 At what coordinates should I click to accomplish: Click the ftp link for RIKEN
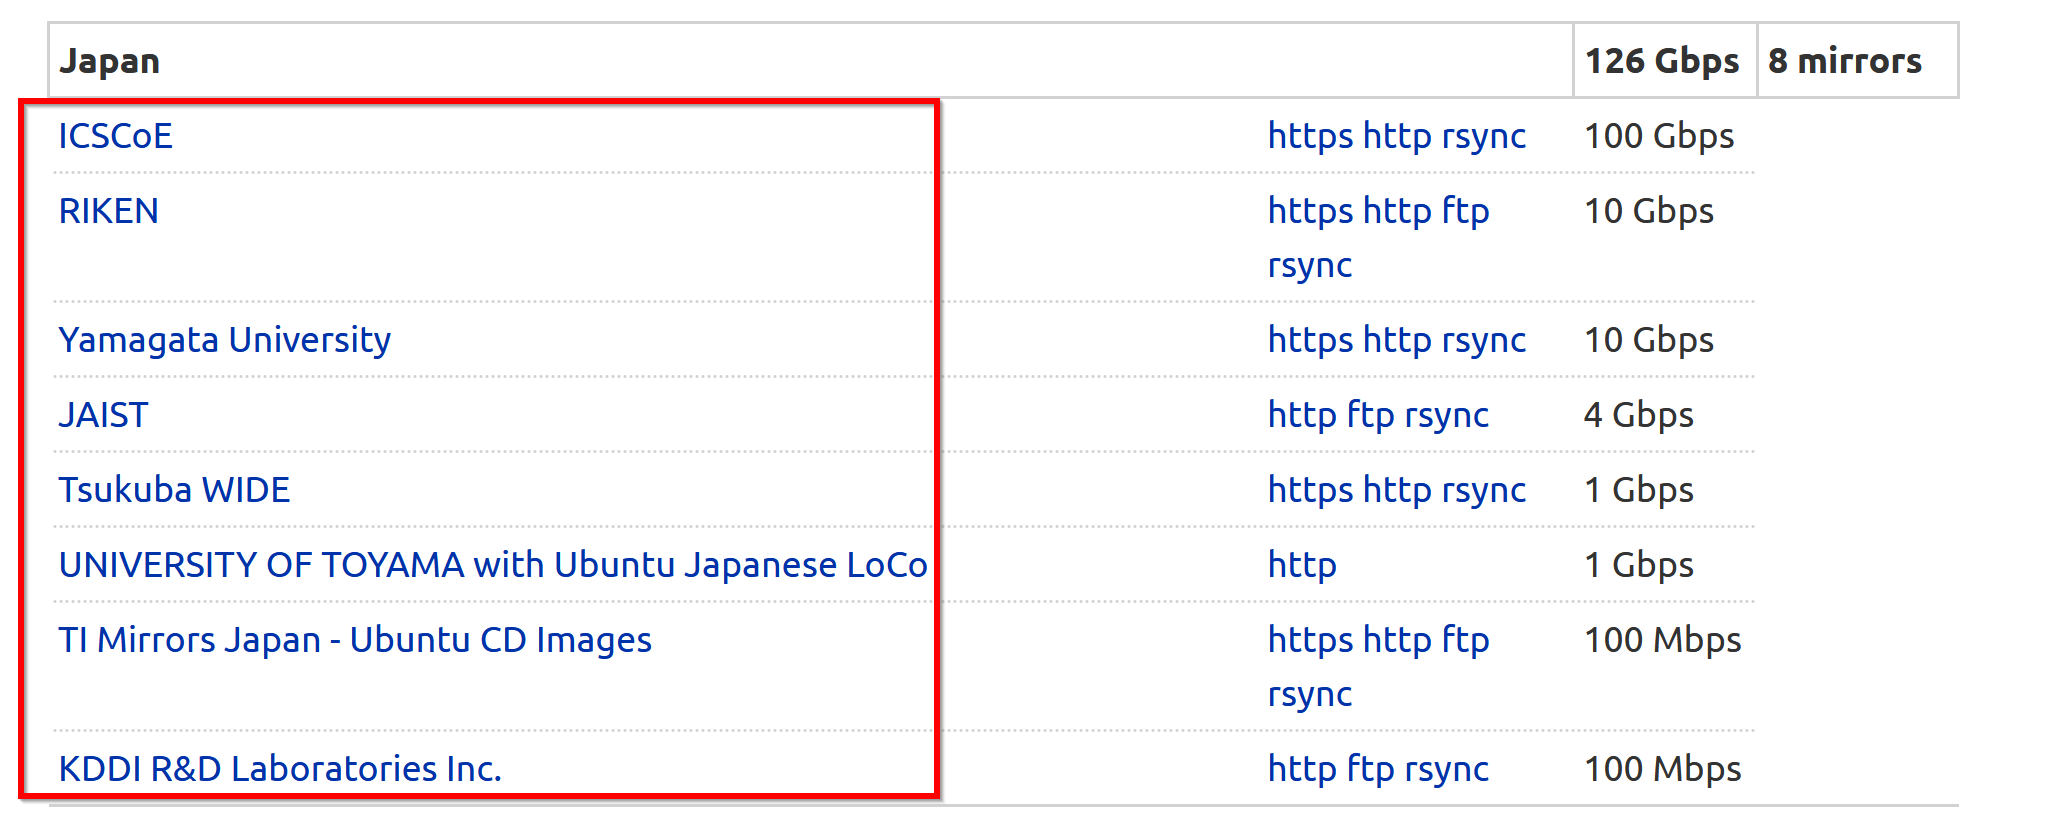click(1465, 211)
